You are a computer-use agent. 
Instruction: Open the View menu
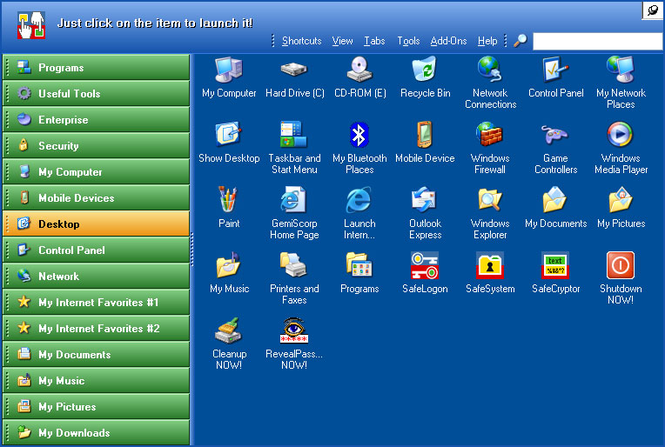[342, 41]
